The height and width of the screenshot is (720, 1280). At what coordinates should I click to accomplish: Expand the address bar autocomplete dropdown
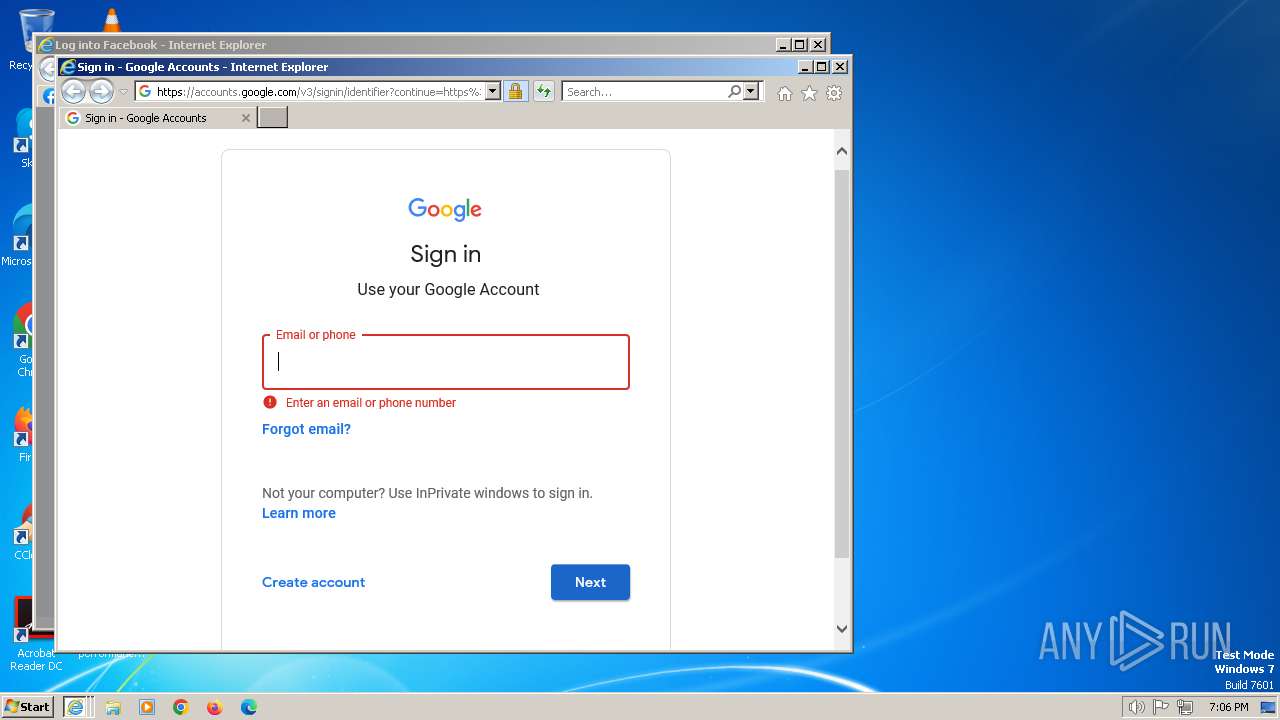(493, 92)
